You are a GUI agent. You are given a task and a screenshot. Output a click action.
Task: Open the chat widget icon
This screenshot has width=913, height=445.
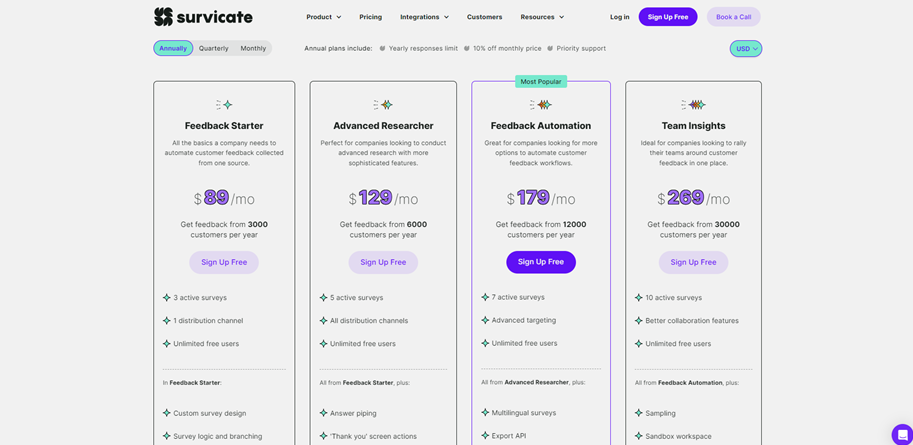903,434
